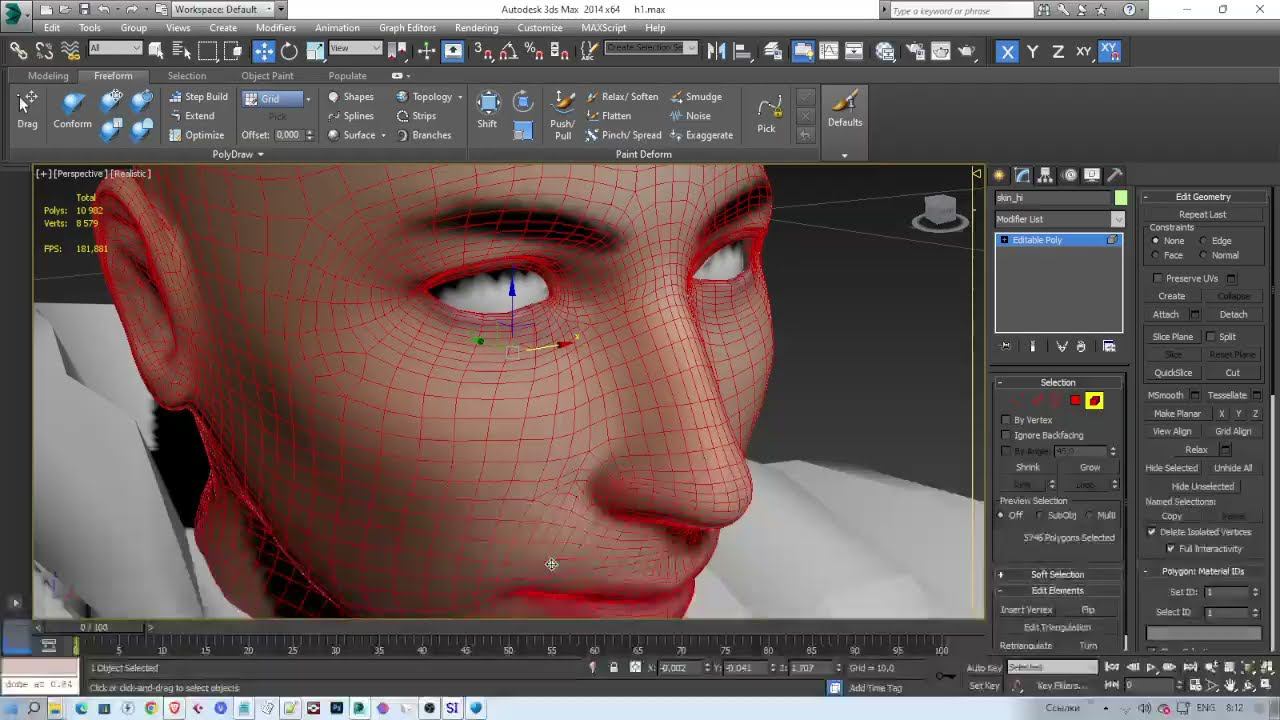Screen dimensions: 1280x720
Task: Select Element sub-object level icon
Action: click(1094, 401)
